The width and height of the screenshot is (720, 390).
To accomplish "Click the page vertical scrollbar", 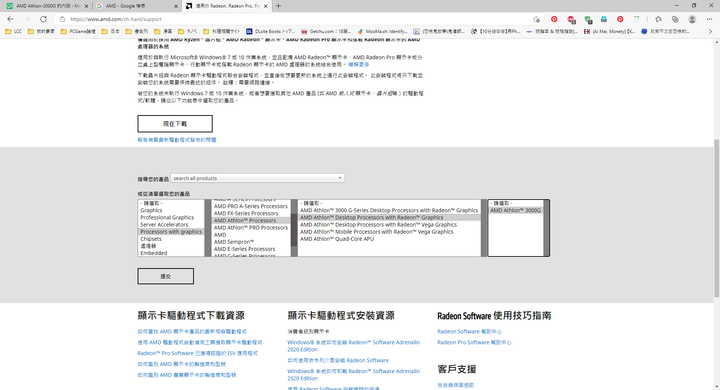I will pyautogui.click(x=716, y=218).
